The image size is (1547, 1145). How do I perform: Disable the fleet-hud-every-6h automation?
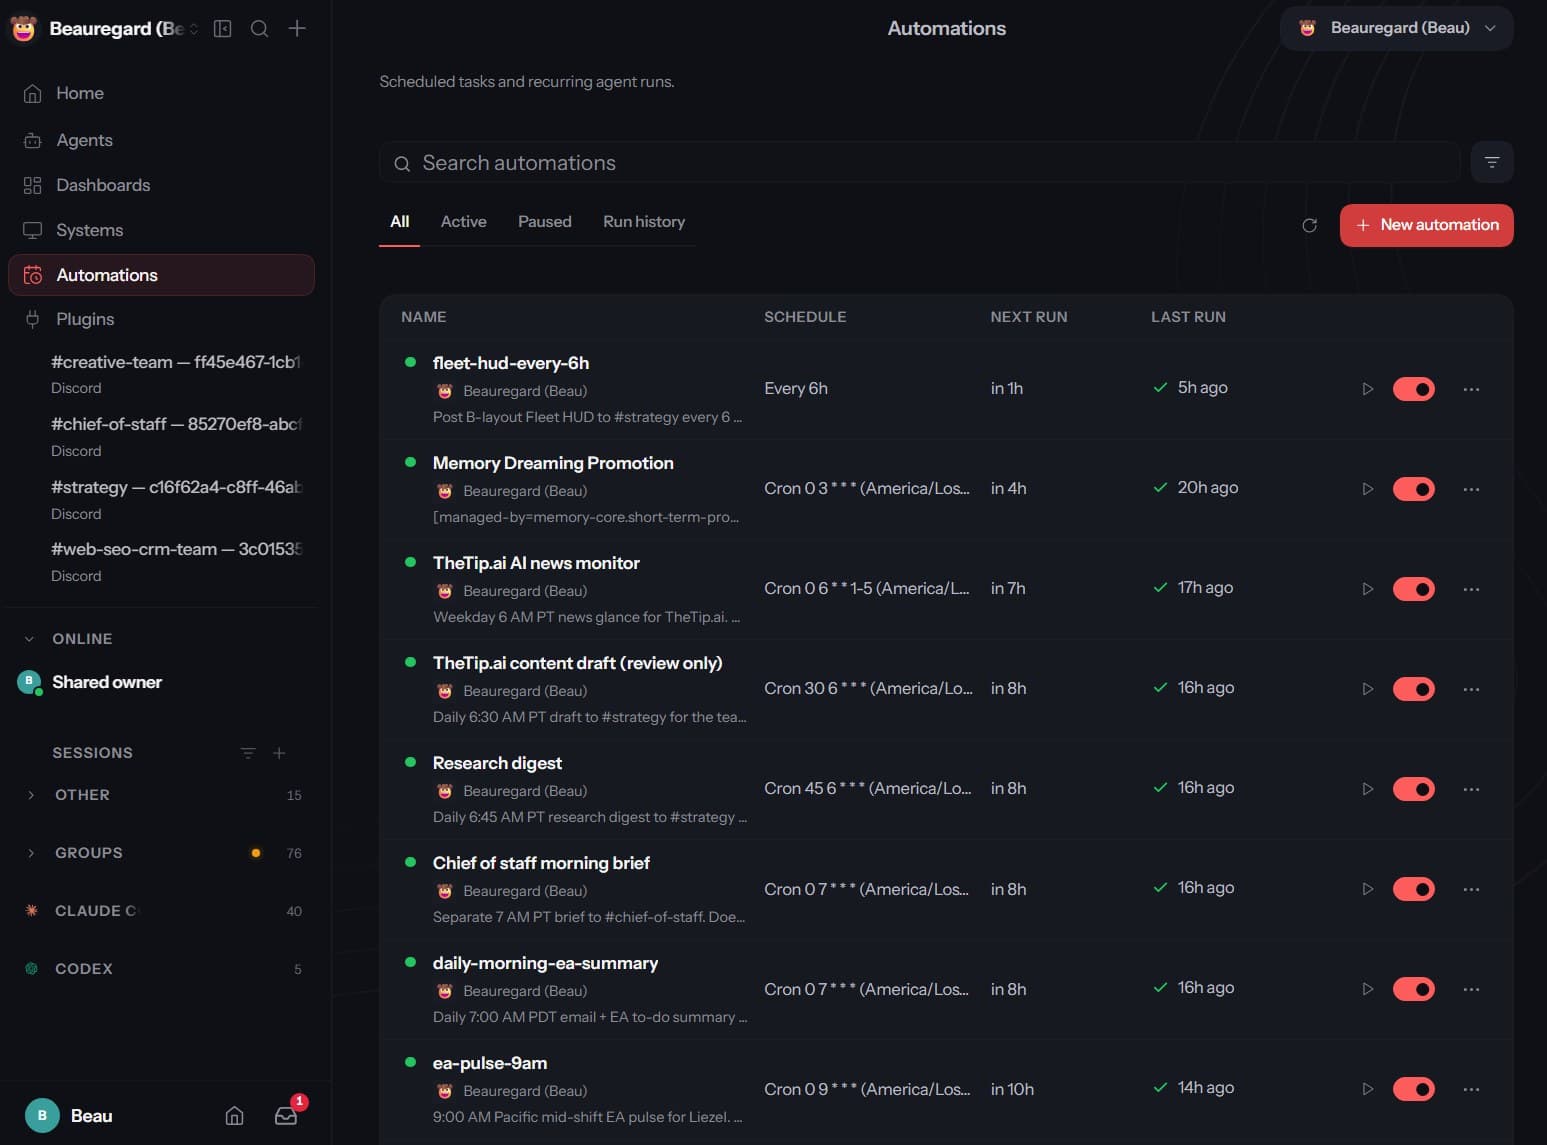coord(1413,389)
